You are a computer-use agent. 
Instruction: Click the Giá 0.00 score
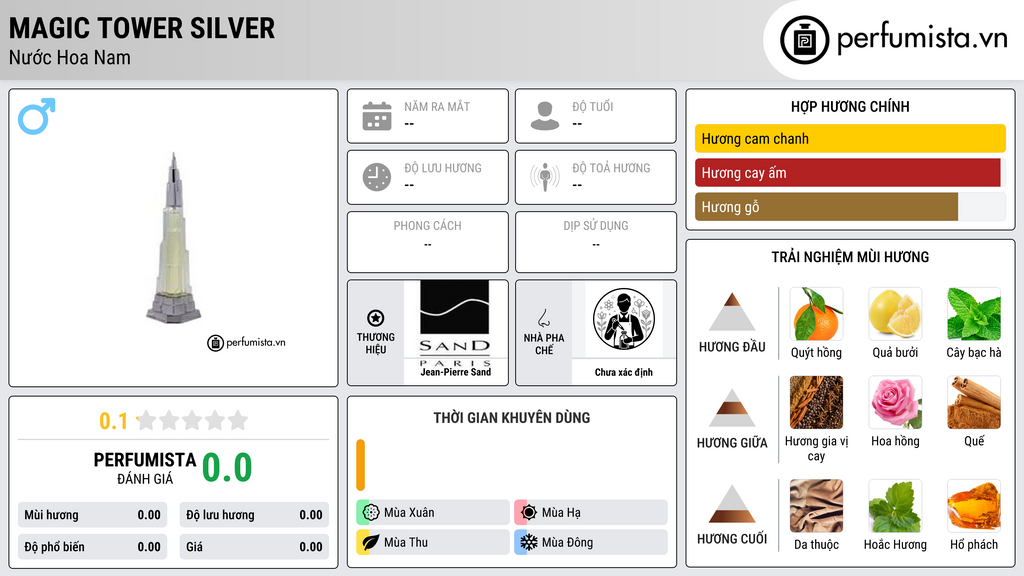pyautogui.click(x=254, y=547)
